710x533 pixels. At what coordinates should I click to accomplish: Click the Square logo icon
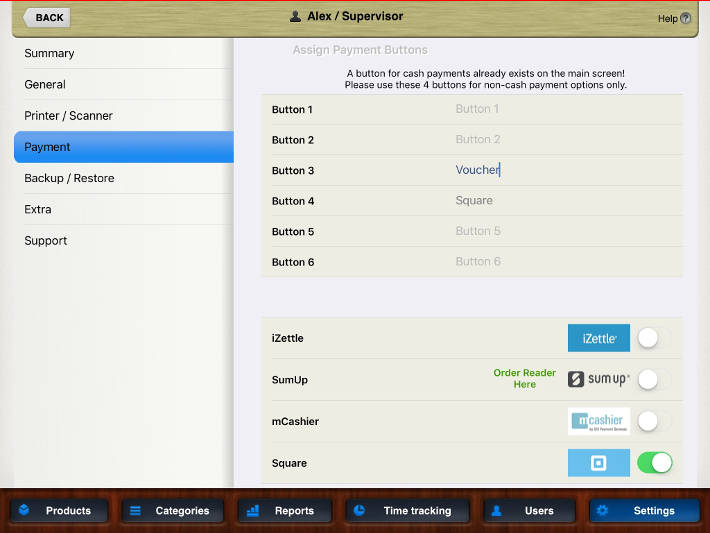coord(599,463)
